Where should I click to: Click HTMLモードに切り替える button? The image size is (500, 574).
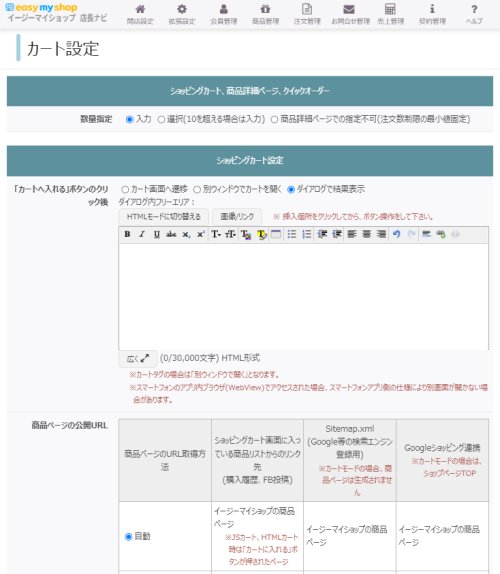tap(164, 217)
